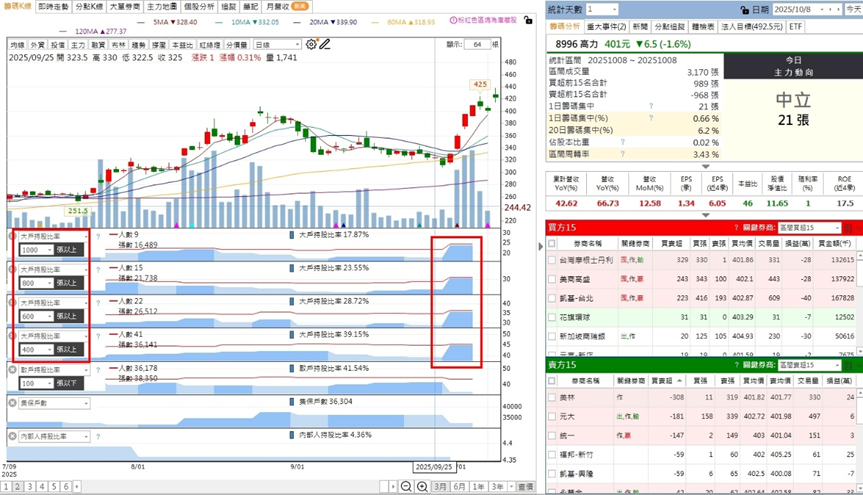Screen dimensions: 863x495
Task: Check the box for 凱基-台北
Action: coord(552,298)
